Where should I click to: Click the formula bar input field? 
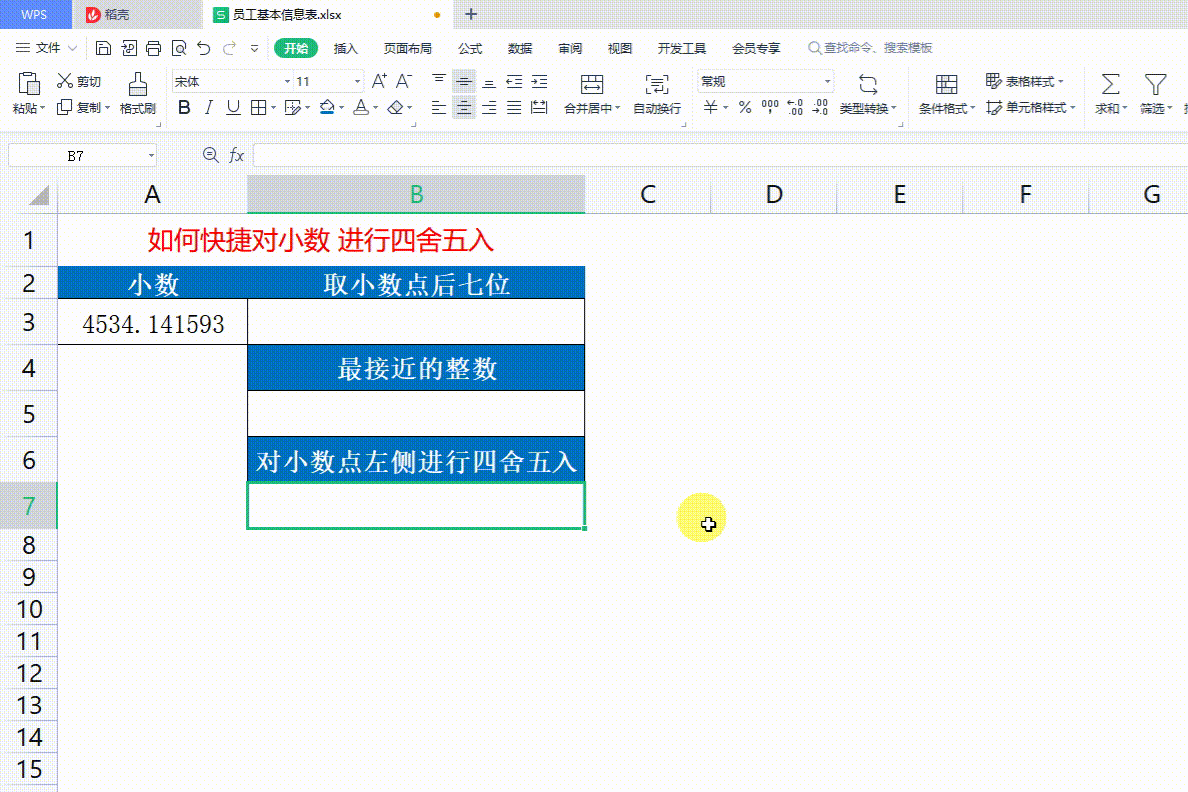click(x=720, y=155)
